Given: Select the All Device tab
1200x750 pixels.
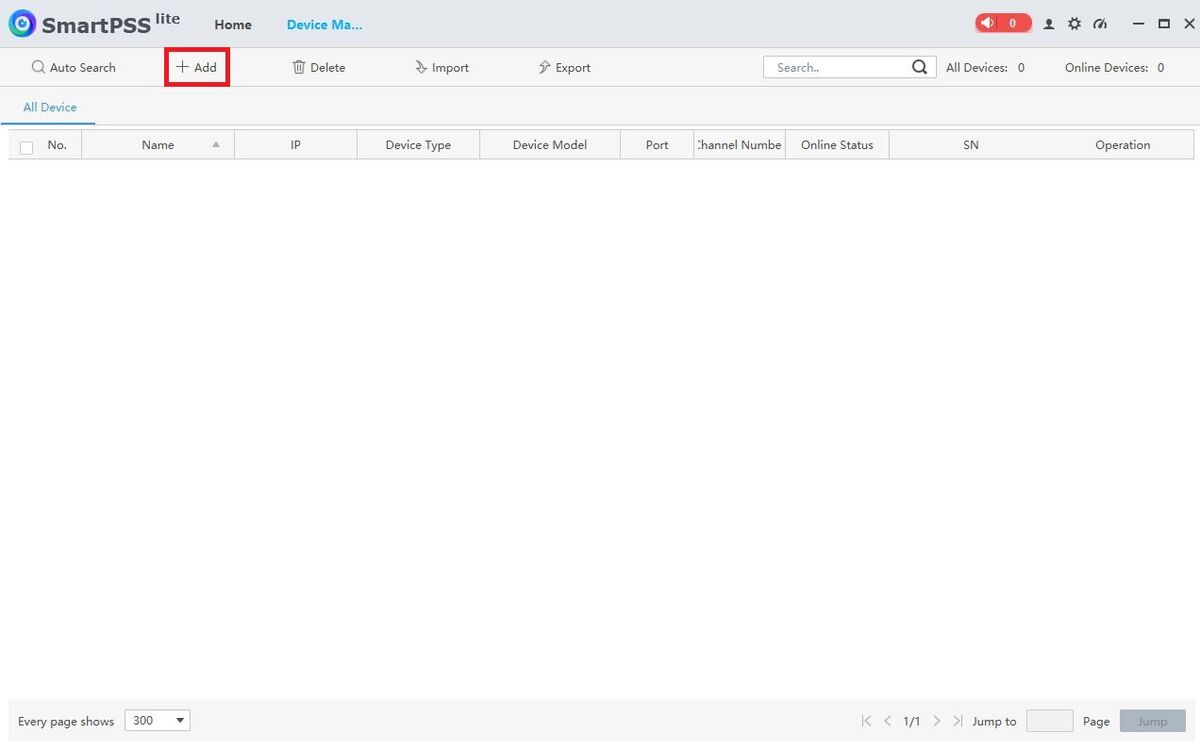Looking at the screenshot, I should (50, 107).
